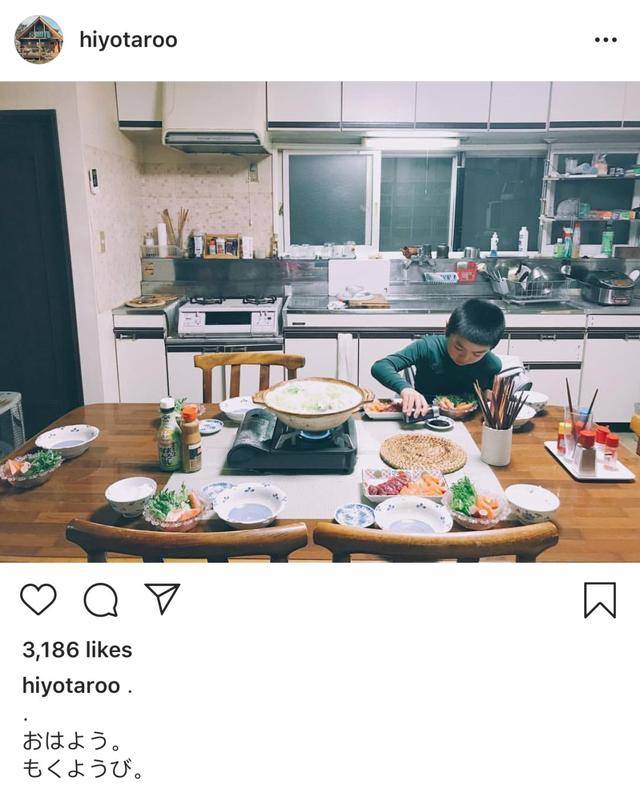Viewport: 640px width, 793px height.
Task: View who liked via 3,186 likes
Action: tap(77, 650)
